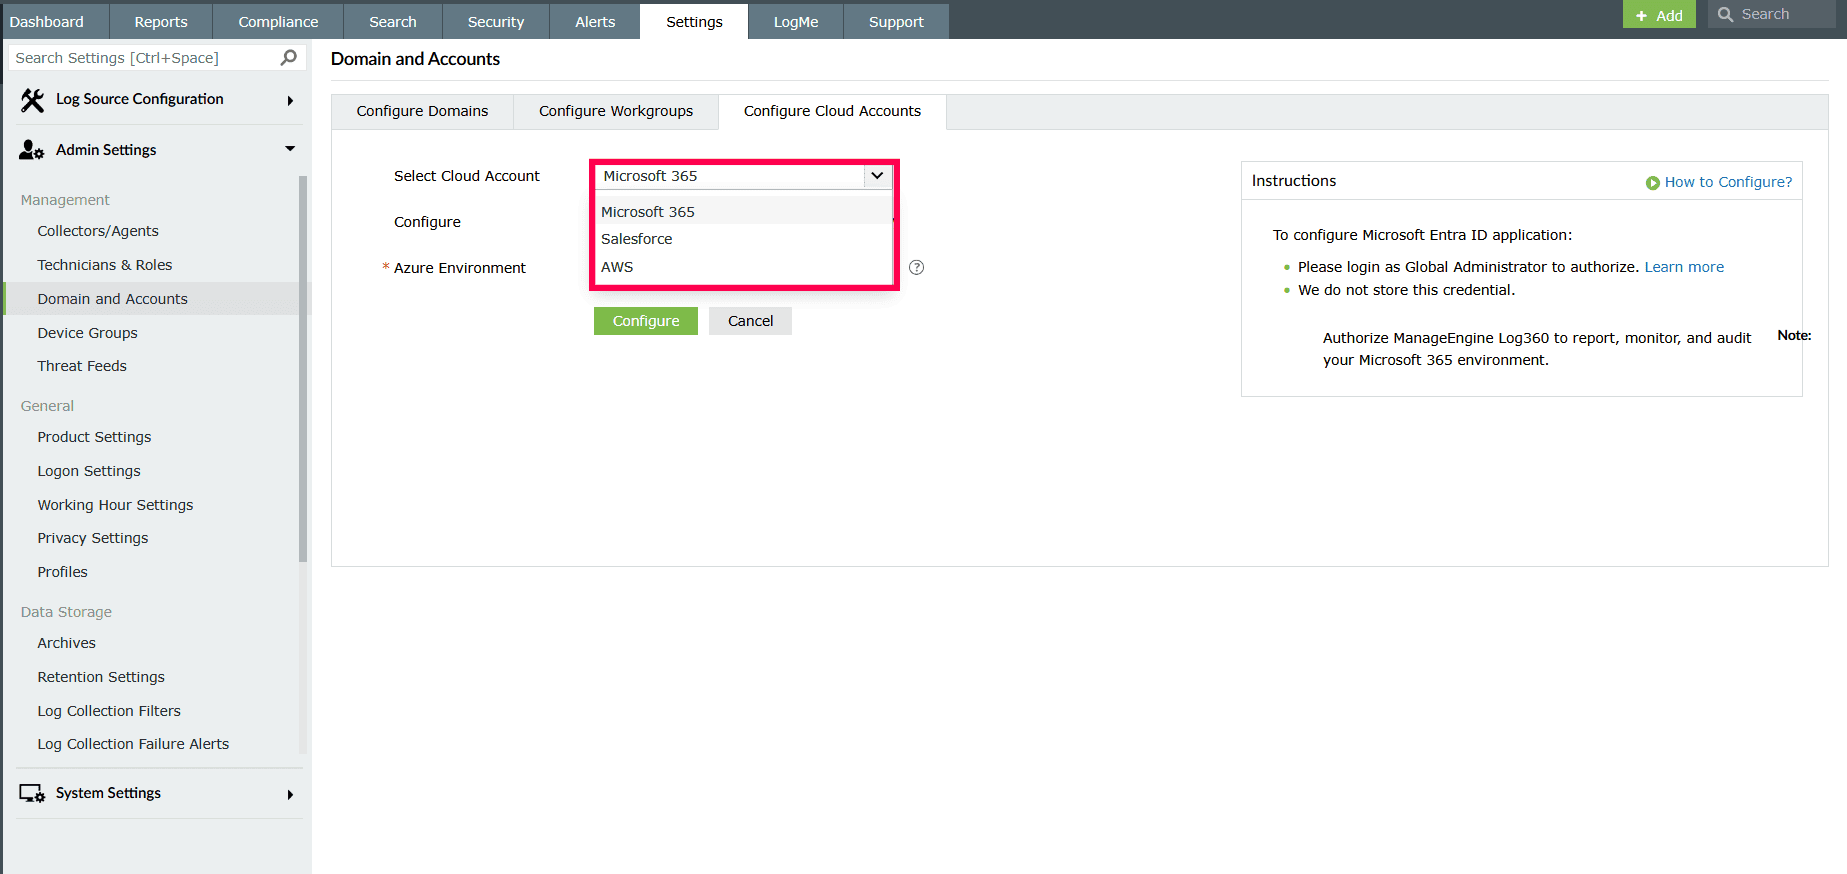1847x874 pixels.
Task: Click the sidebar vertical scrollbar
Action: tap(303, 368)
